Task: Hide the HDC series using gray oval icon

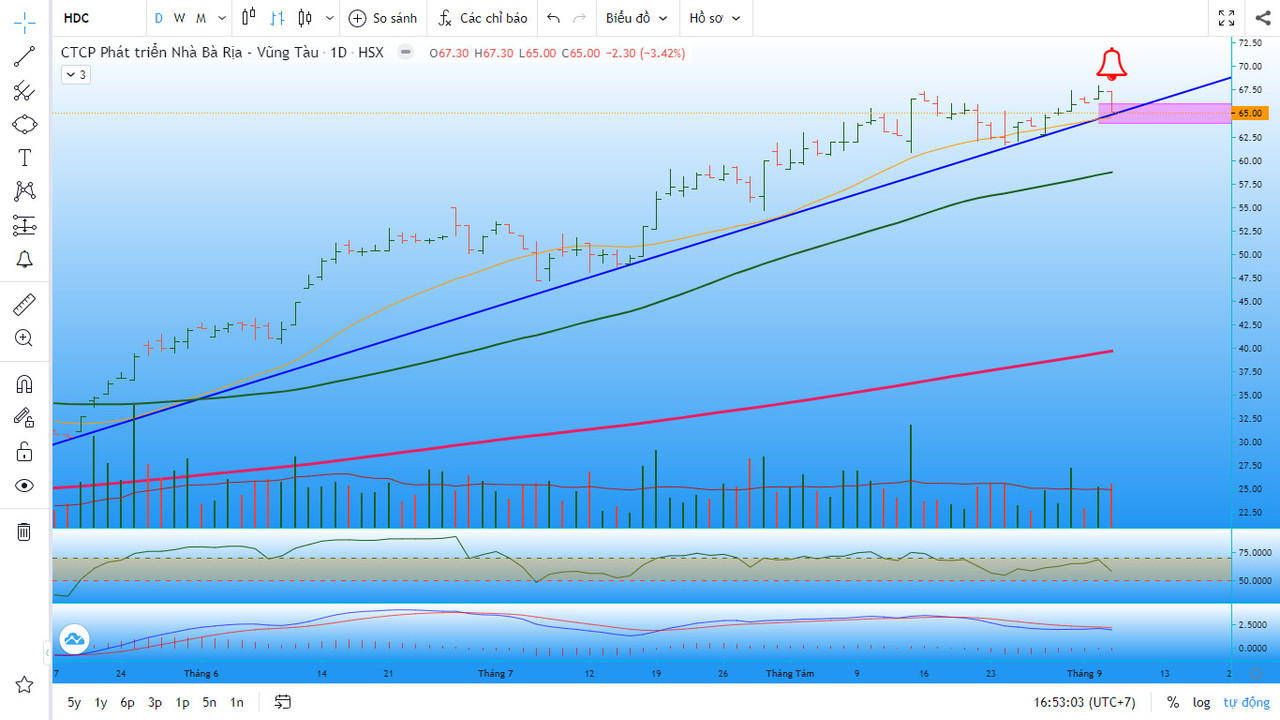Action: click(x=405, y=53)
